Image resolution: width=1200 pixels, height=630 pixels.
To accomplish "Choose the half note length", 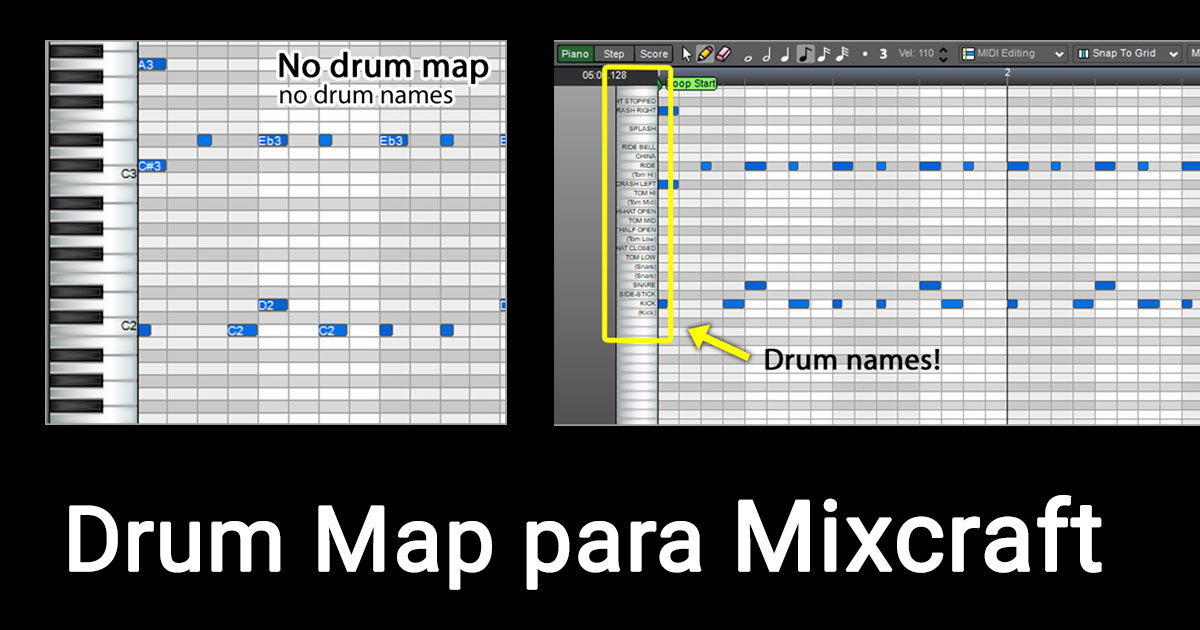I will coord(766,54).
